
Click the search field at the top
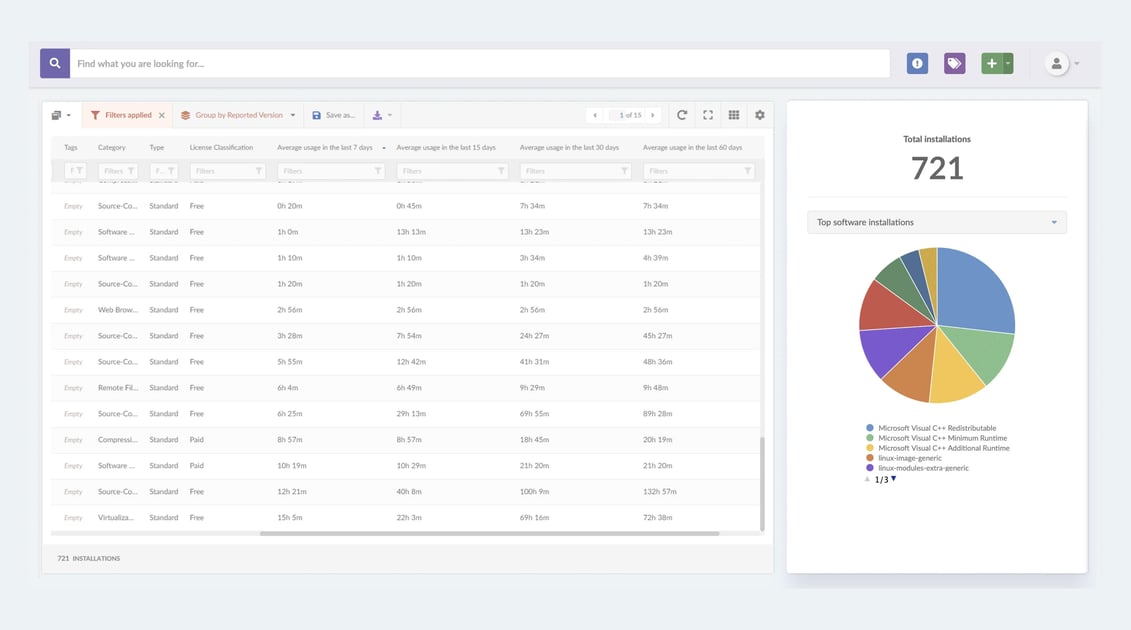coord(480,62)
